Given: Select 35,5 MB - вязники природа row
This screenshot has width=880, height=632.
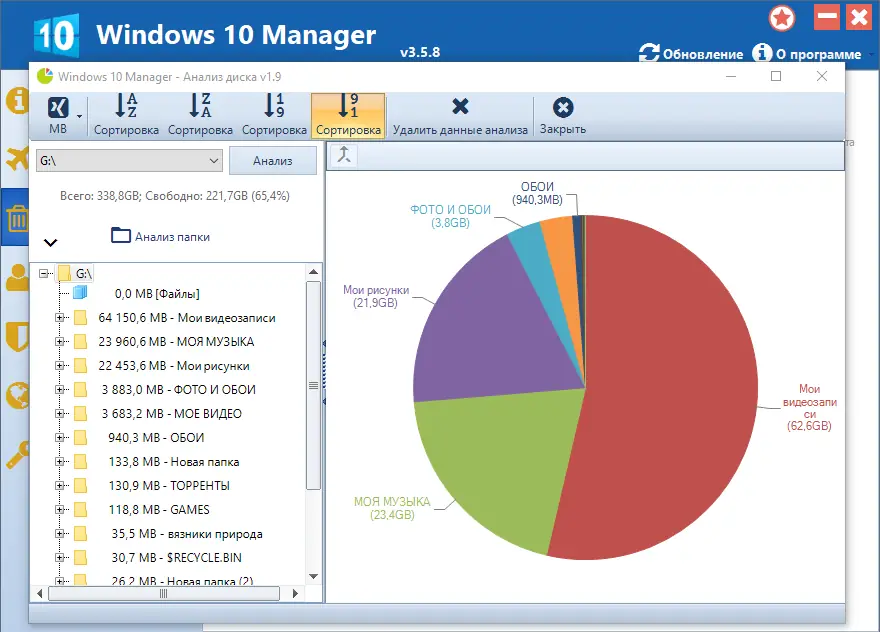Looking at the screenshot, I should click(187, 534).
